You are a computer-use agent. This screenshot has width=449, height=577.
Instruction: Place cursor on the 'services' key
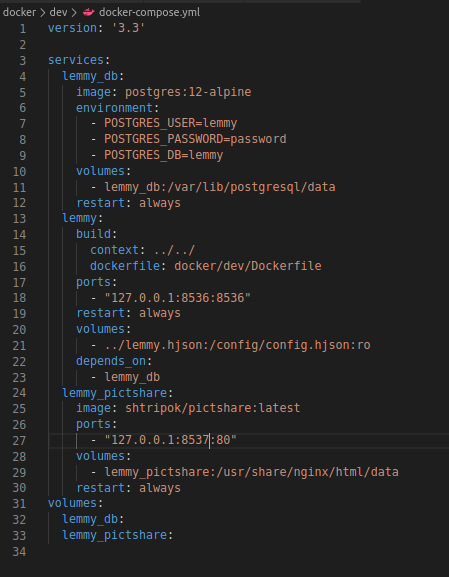tap(76, 60)
